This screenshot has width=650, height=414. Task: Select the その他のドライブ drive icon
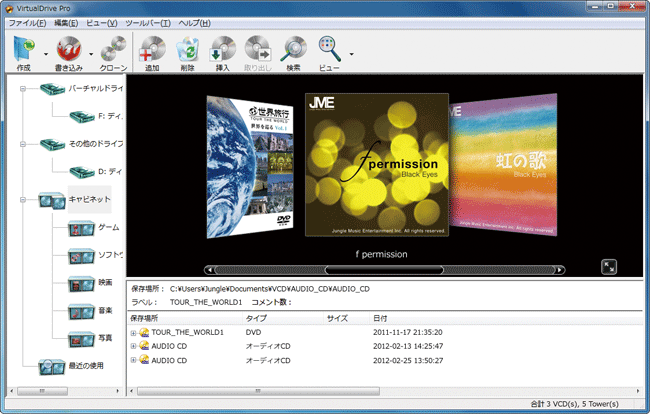(53, 144)
